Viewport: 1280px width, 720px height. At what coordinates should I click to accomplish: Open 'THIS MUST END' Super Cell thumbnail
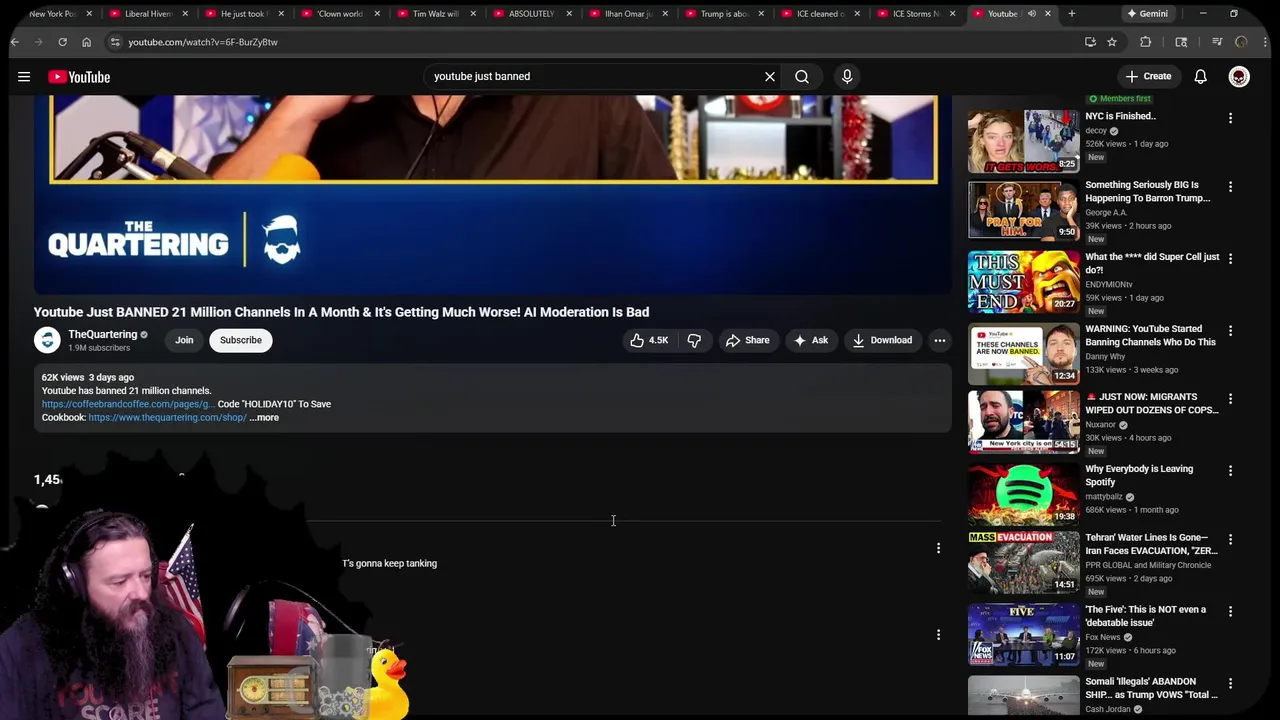(x=1023, y=282)
